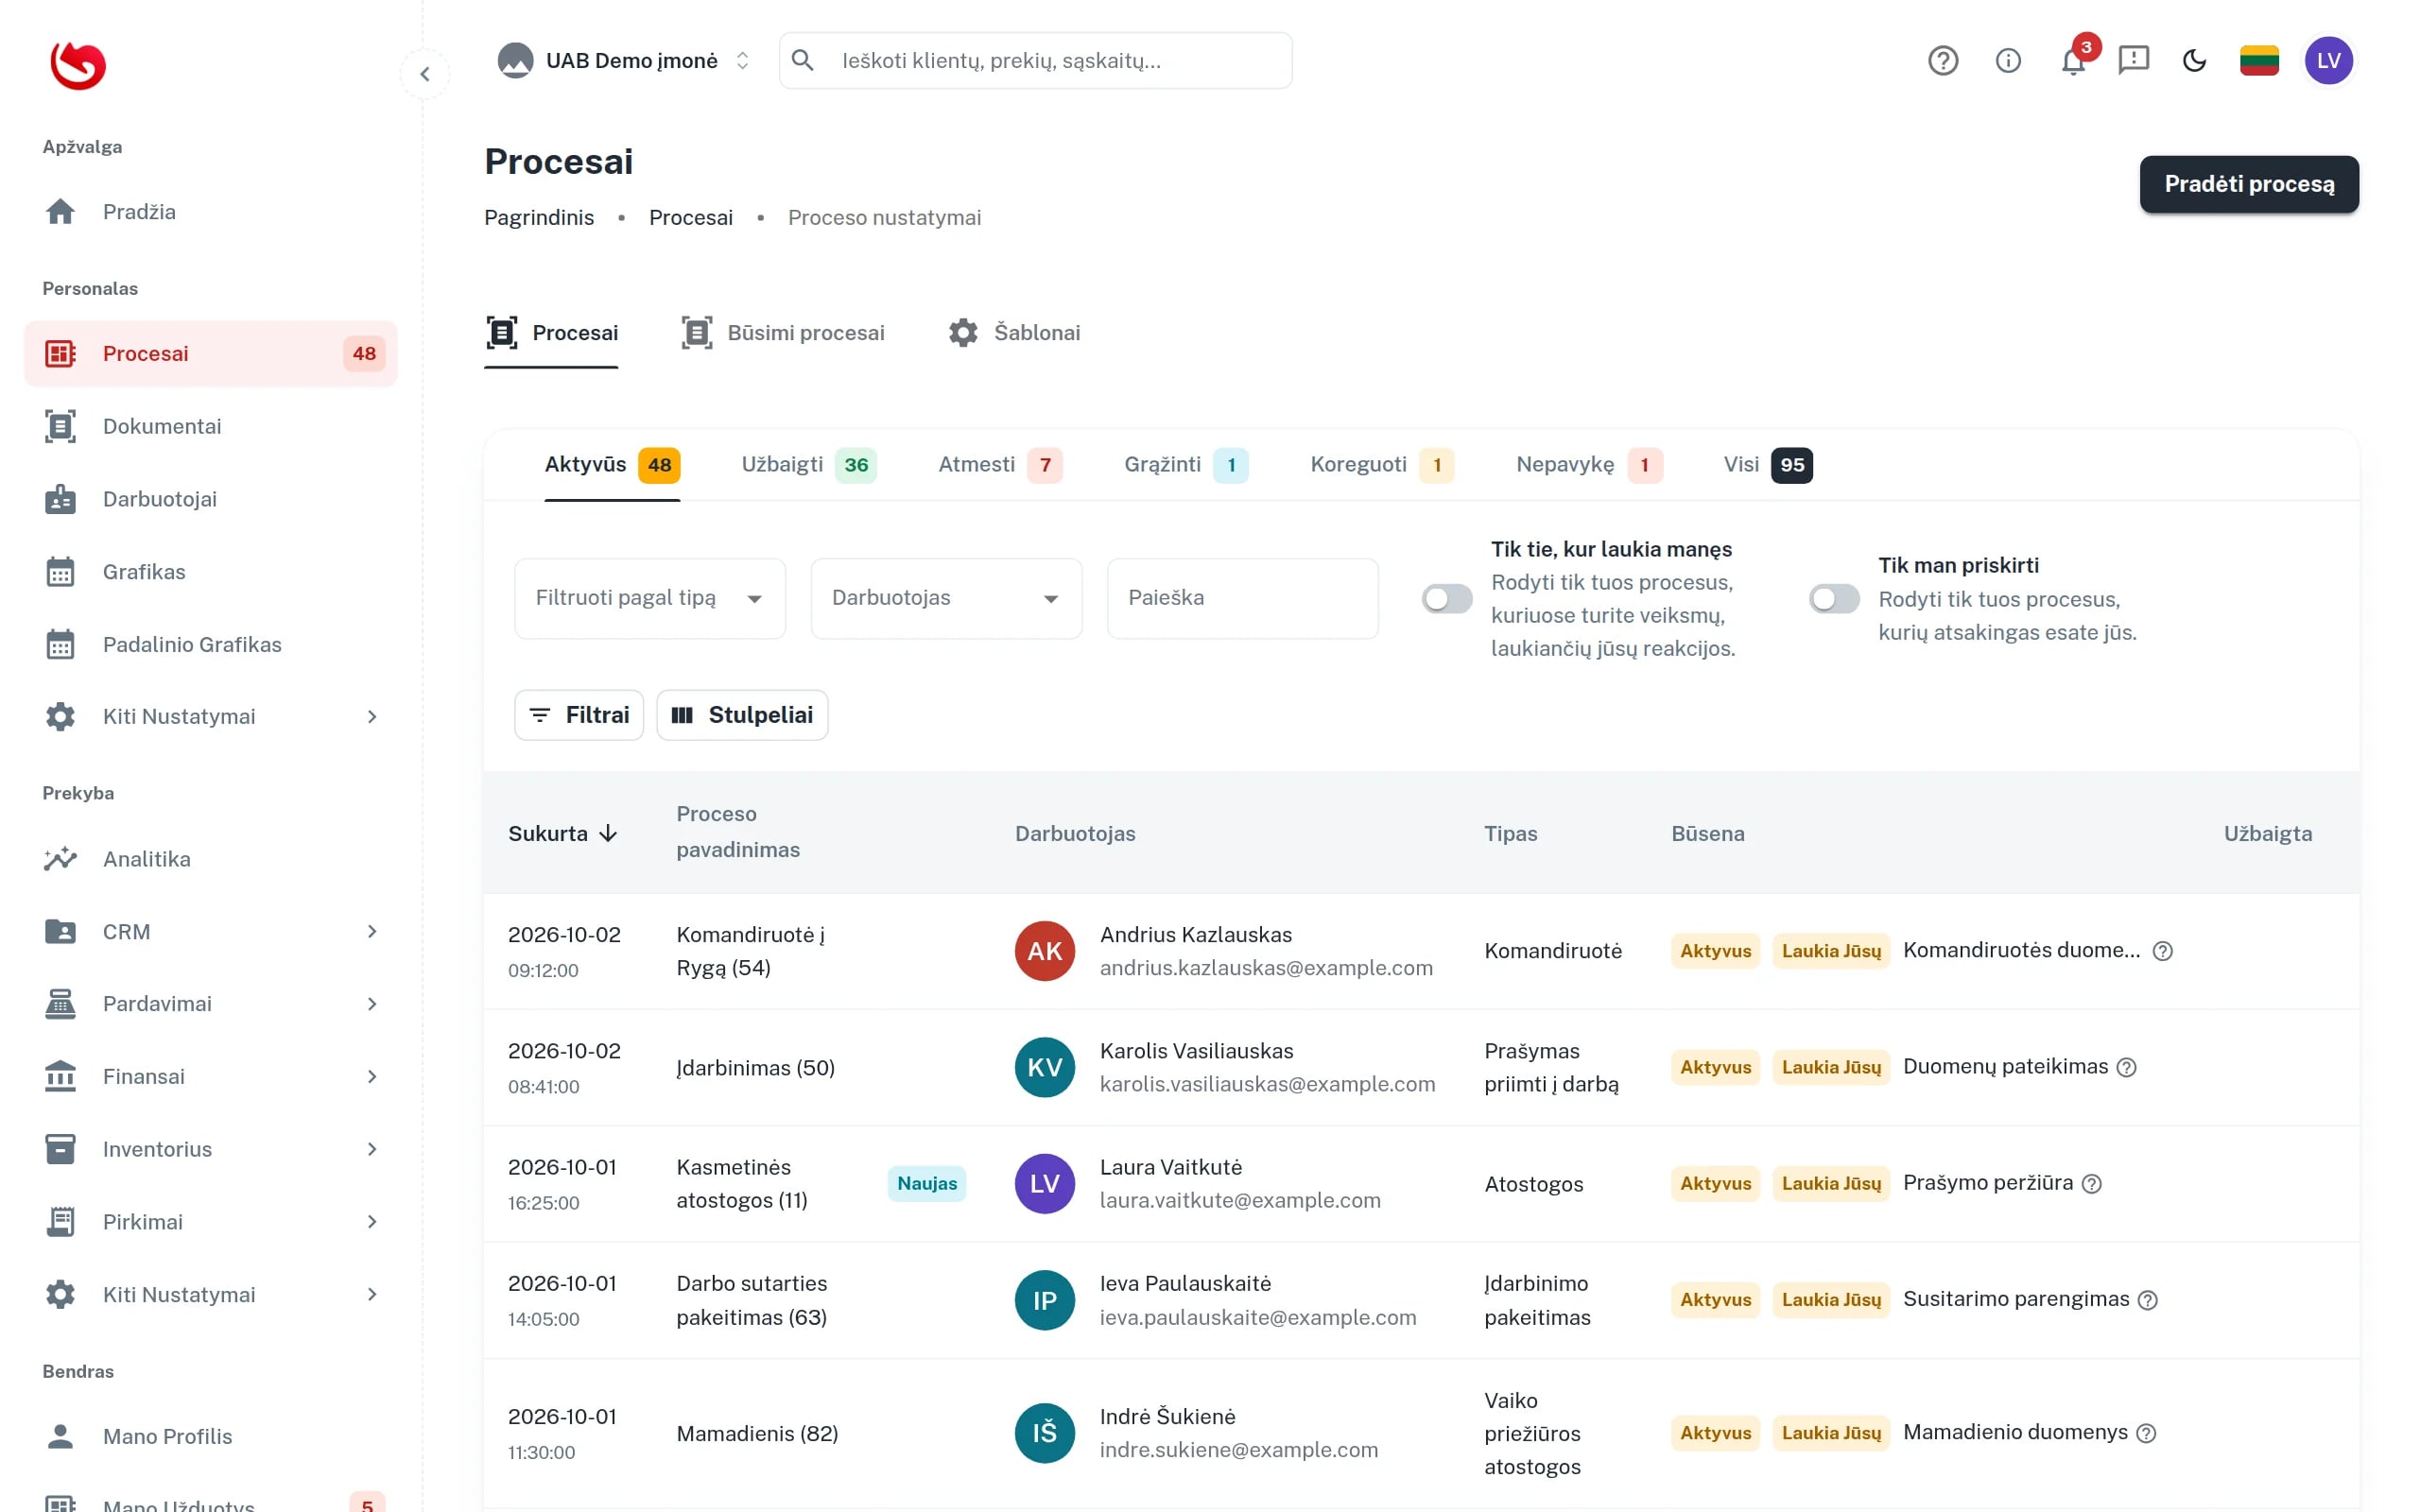Image resolution: width=2420 pixels, height=1512 pixels.
Task: Open the info circle icon
Action: [x=2008, y=61]
